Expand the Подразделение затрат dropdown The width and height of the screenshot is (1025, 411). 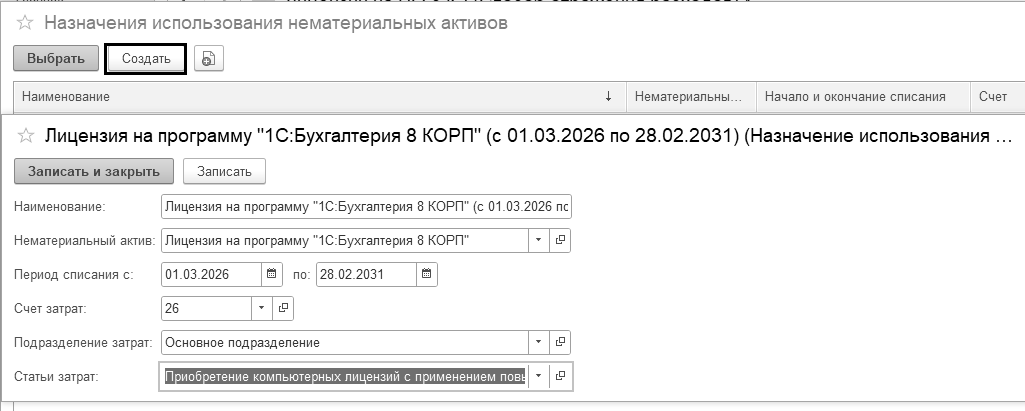coord(539,342)
